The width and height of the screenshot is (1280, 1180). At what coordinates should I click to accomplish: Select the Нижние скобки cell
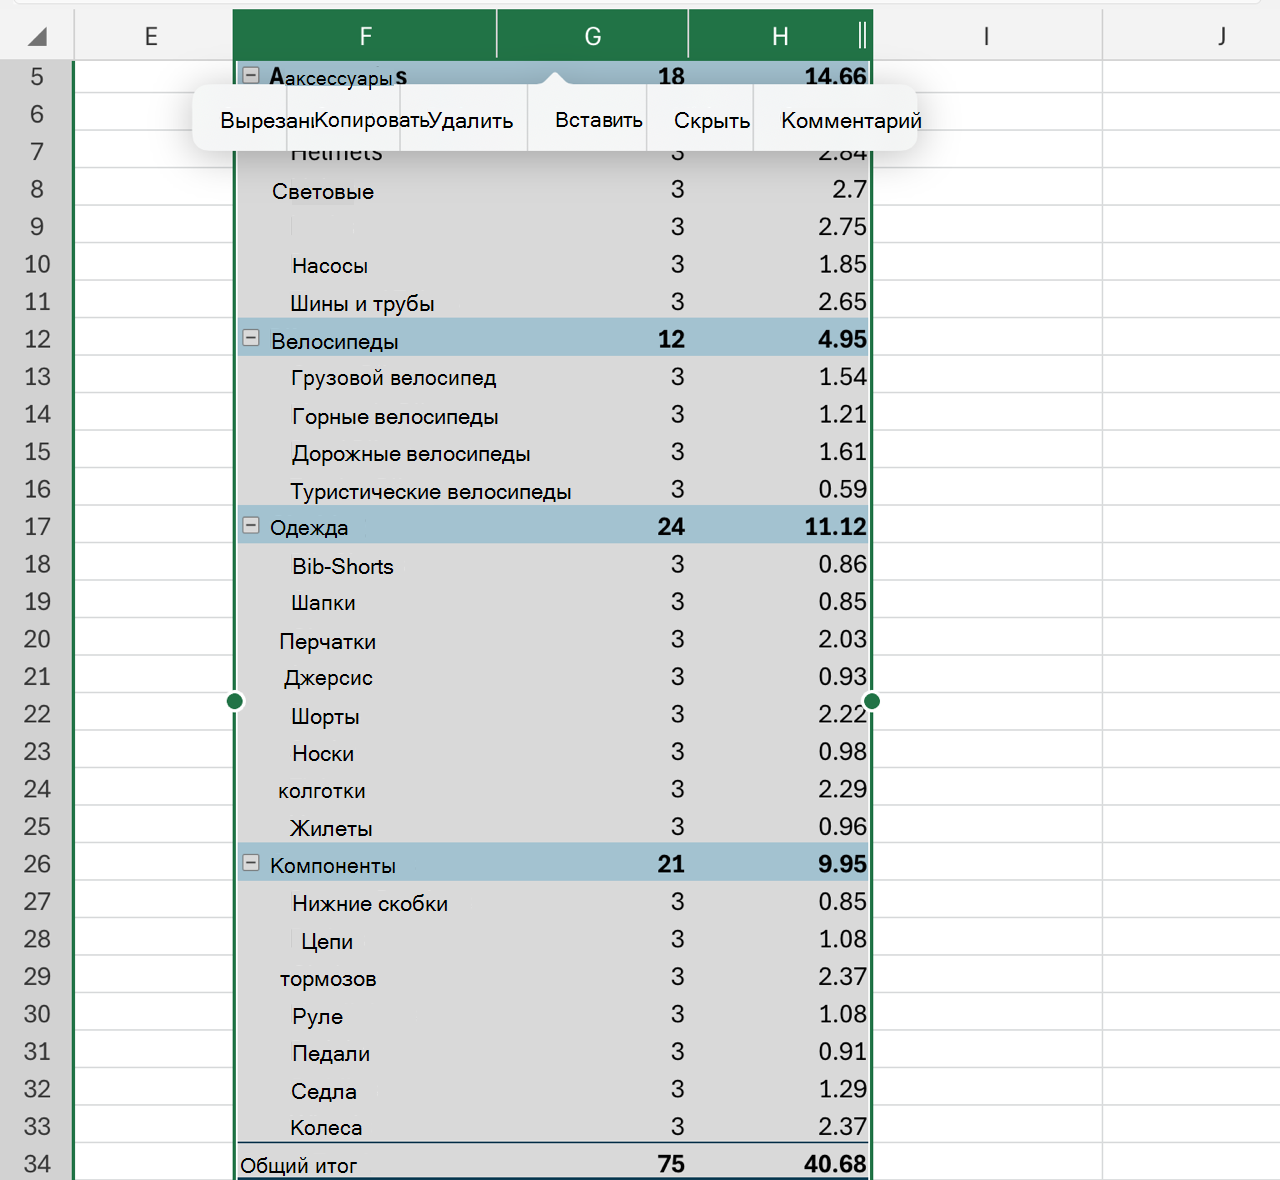pos(365,902)
